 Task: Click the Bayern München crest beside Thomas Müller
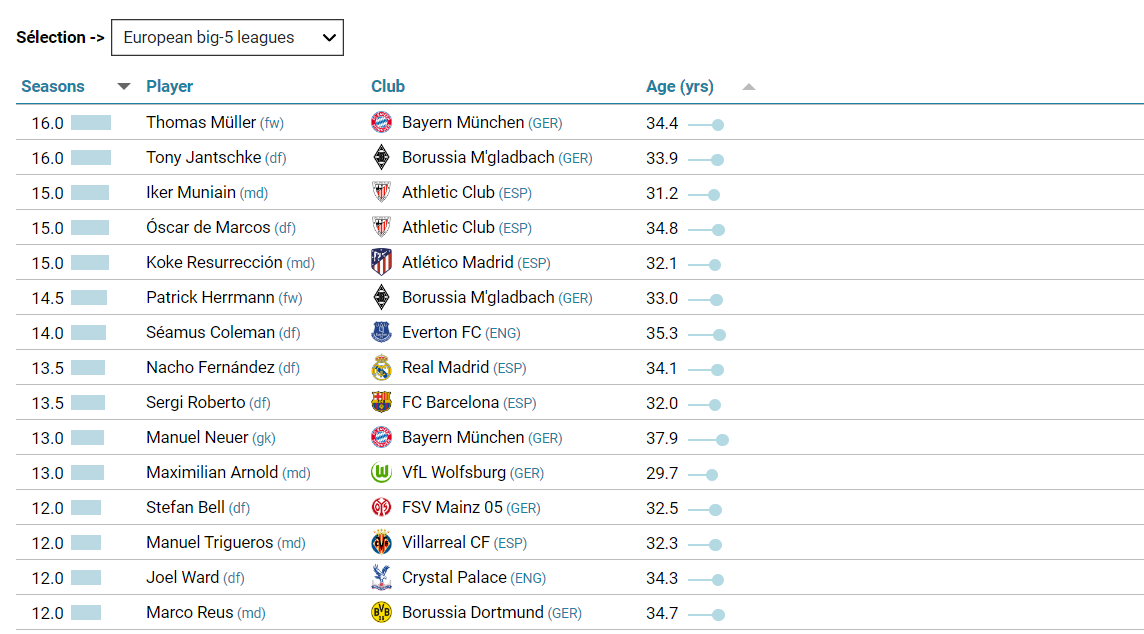point(381,123)
